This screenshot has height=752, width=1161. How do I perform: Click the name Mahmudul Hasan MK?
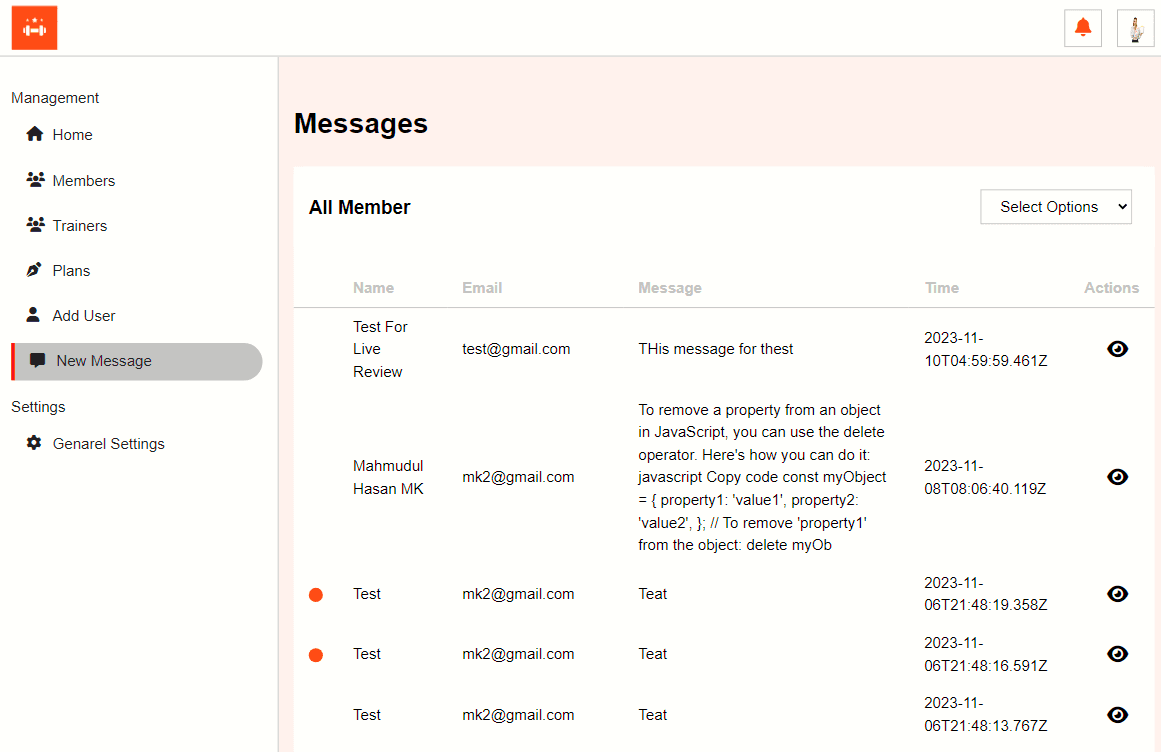(x=388, y=477)
